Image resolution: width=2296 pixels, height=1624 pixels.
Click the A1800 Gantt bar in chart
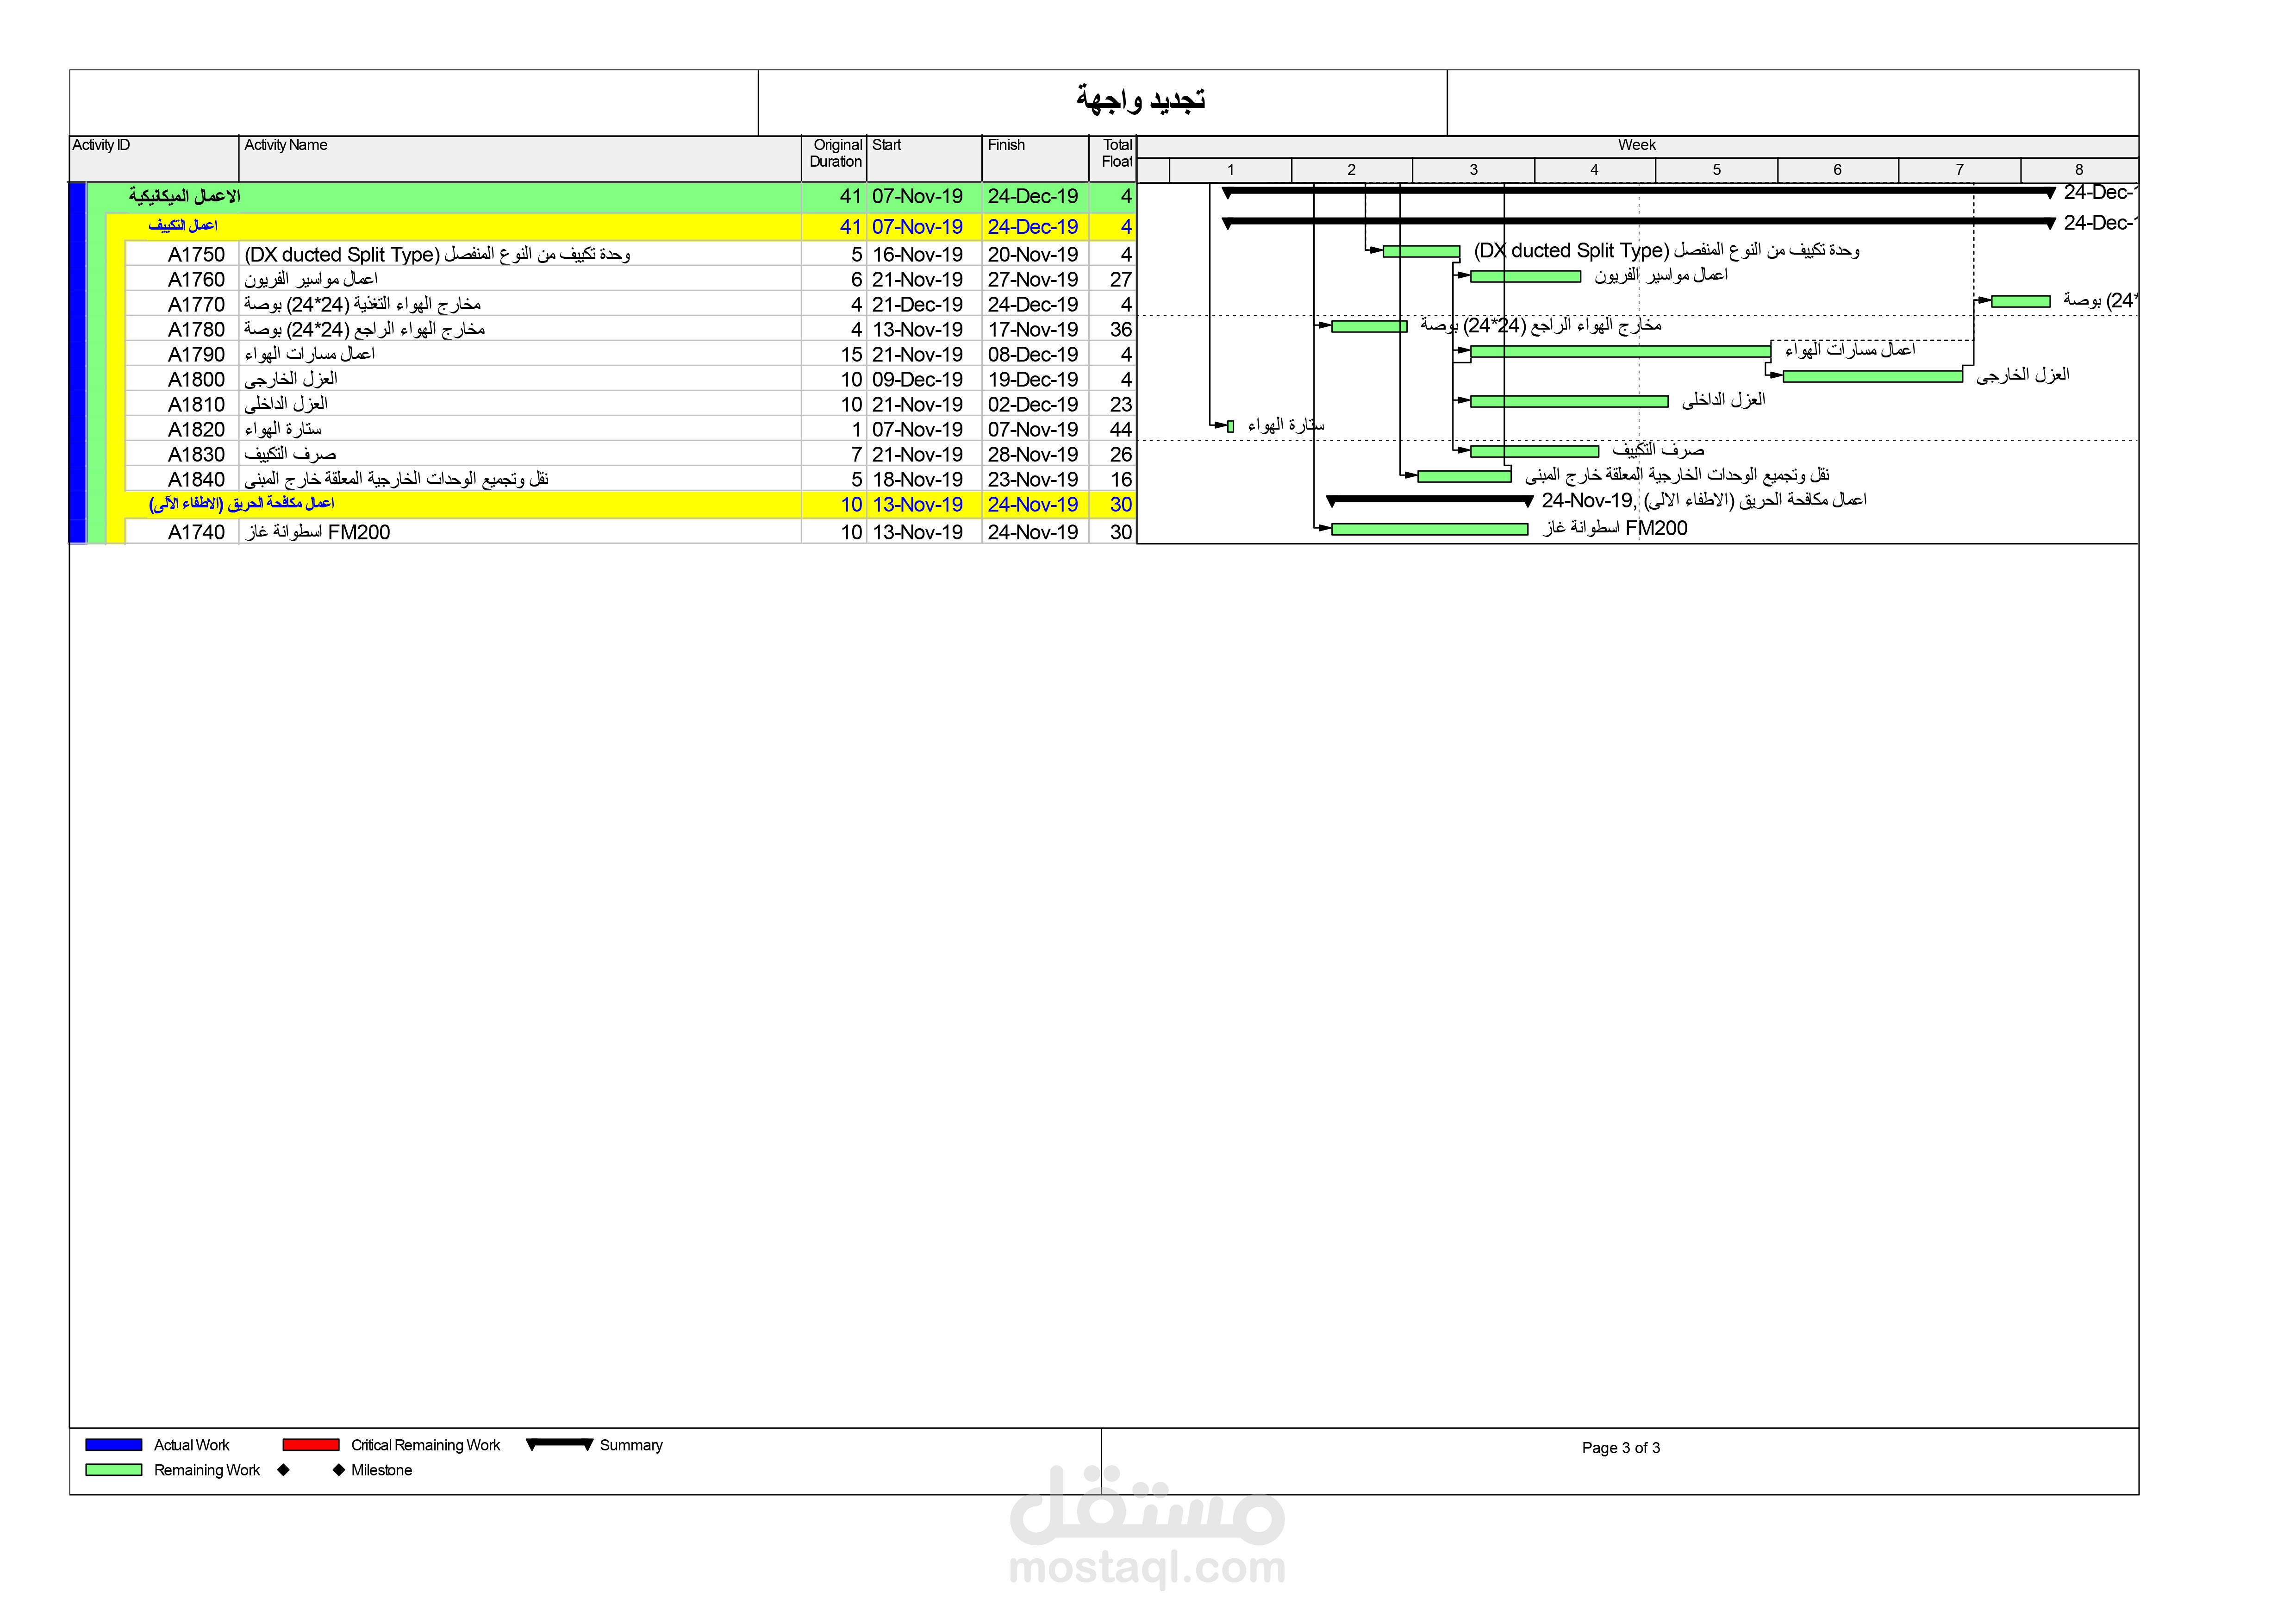1872,377
